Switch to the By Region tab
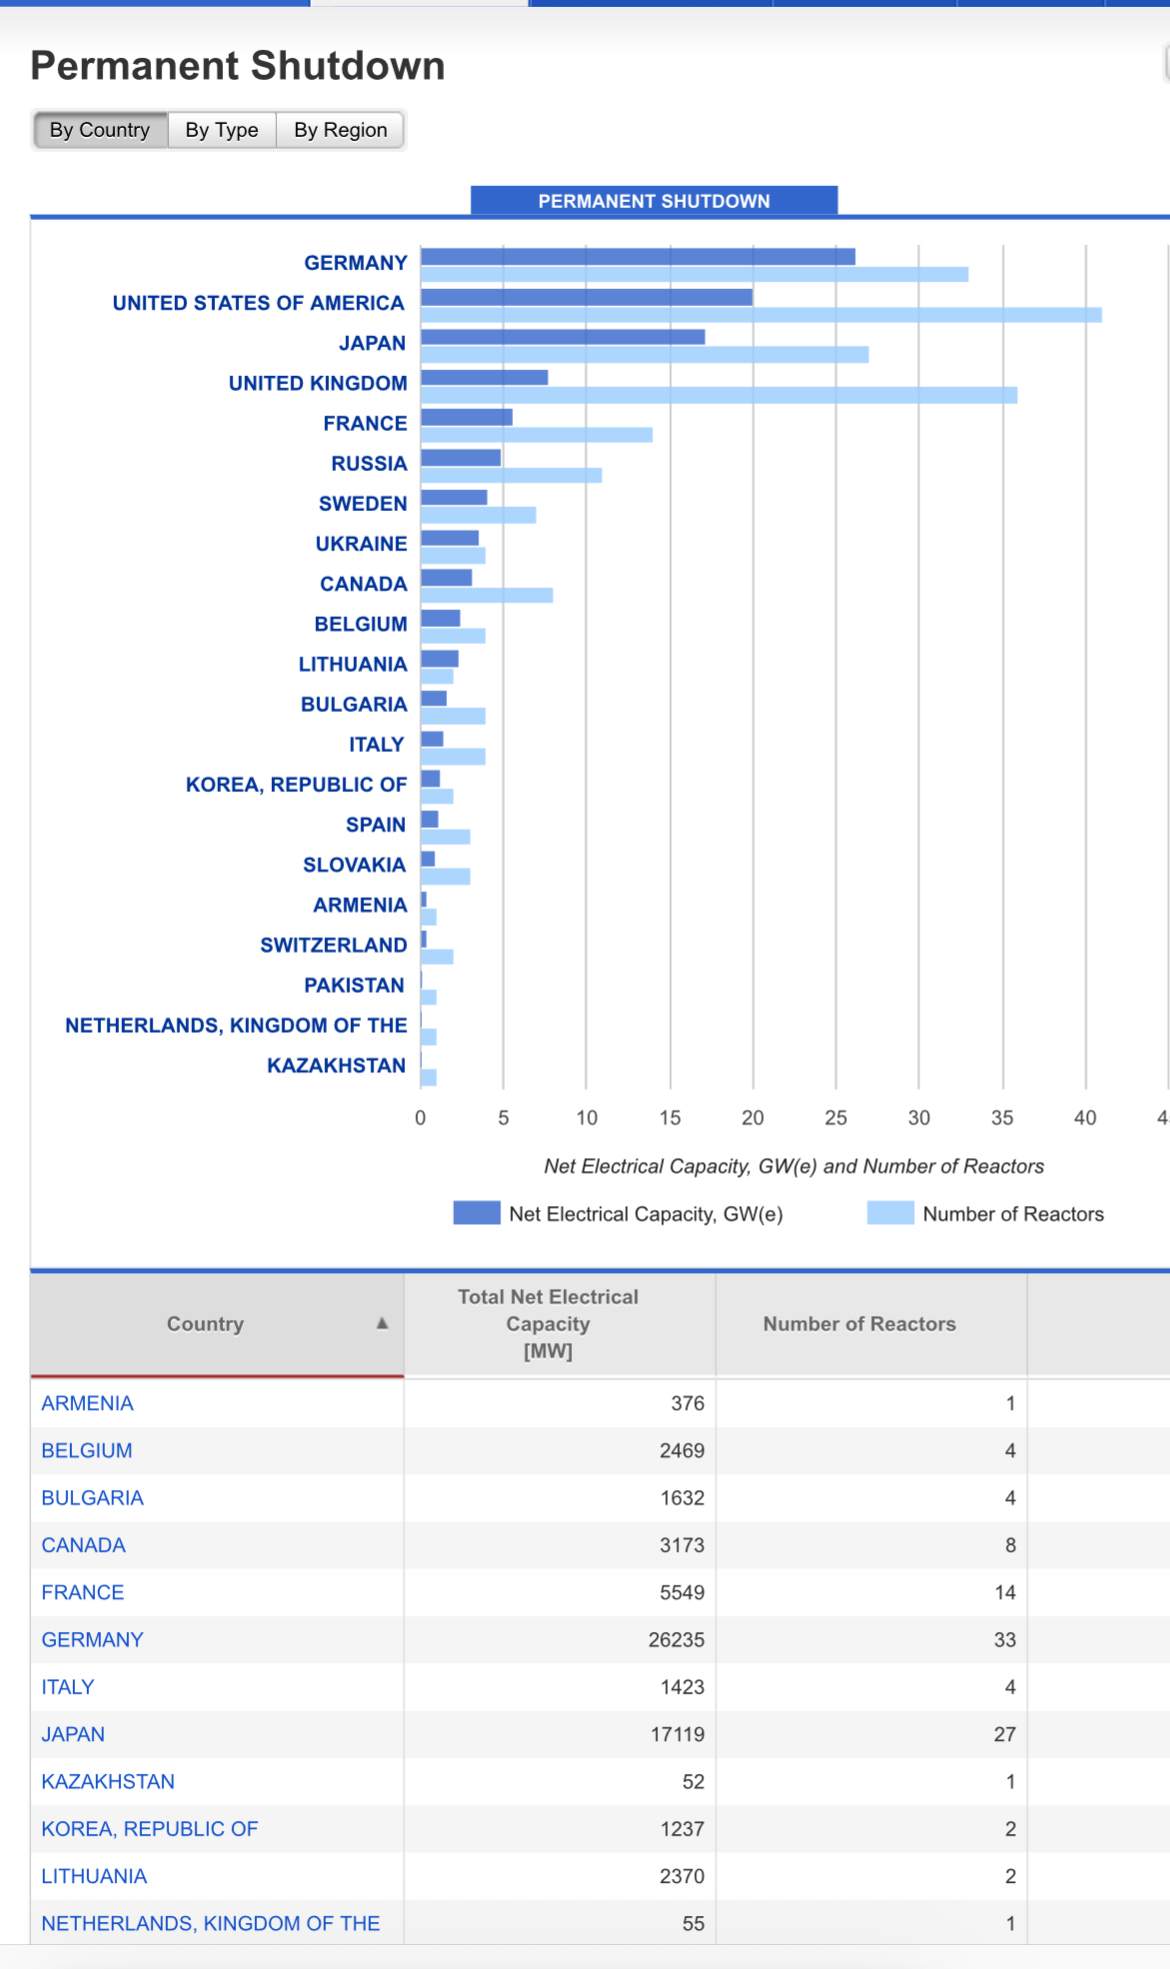Screen dimensions: 1170x1969 340,130
